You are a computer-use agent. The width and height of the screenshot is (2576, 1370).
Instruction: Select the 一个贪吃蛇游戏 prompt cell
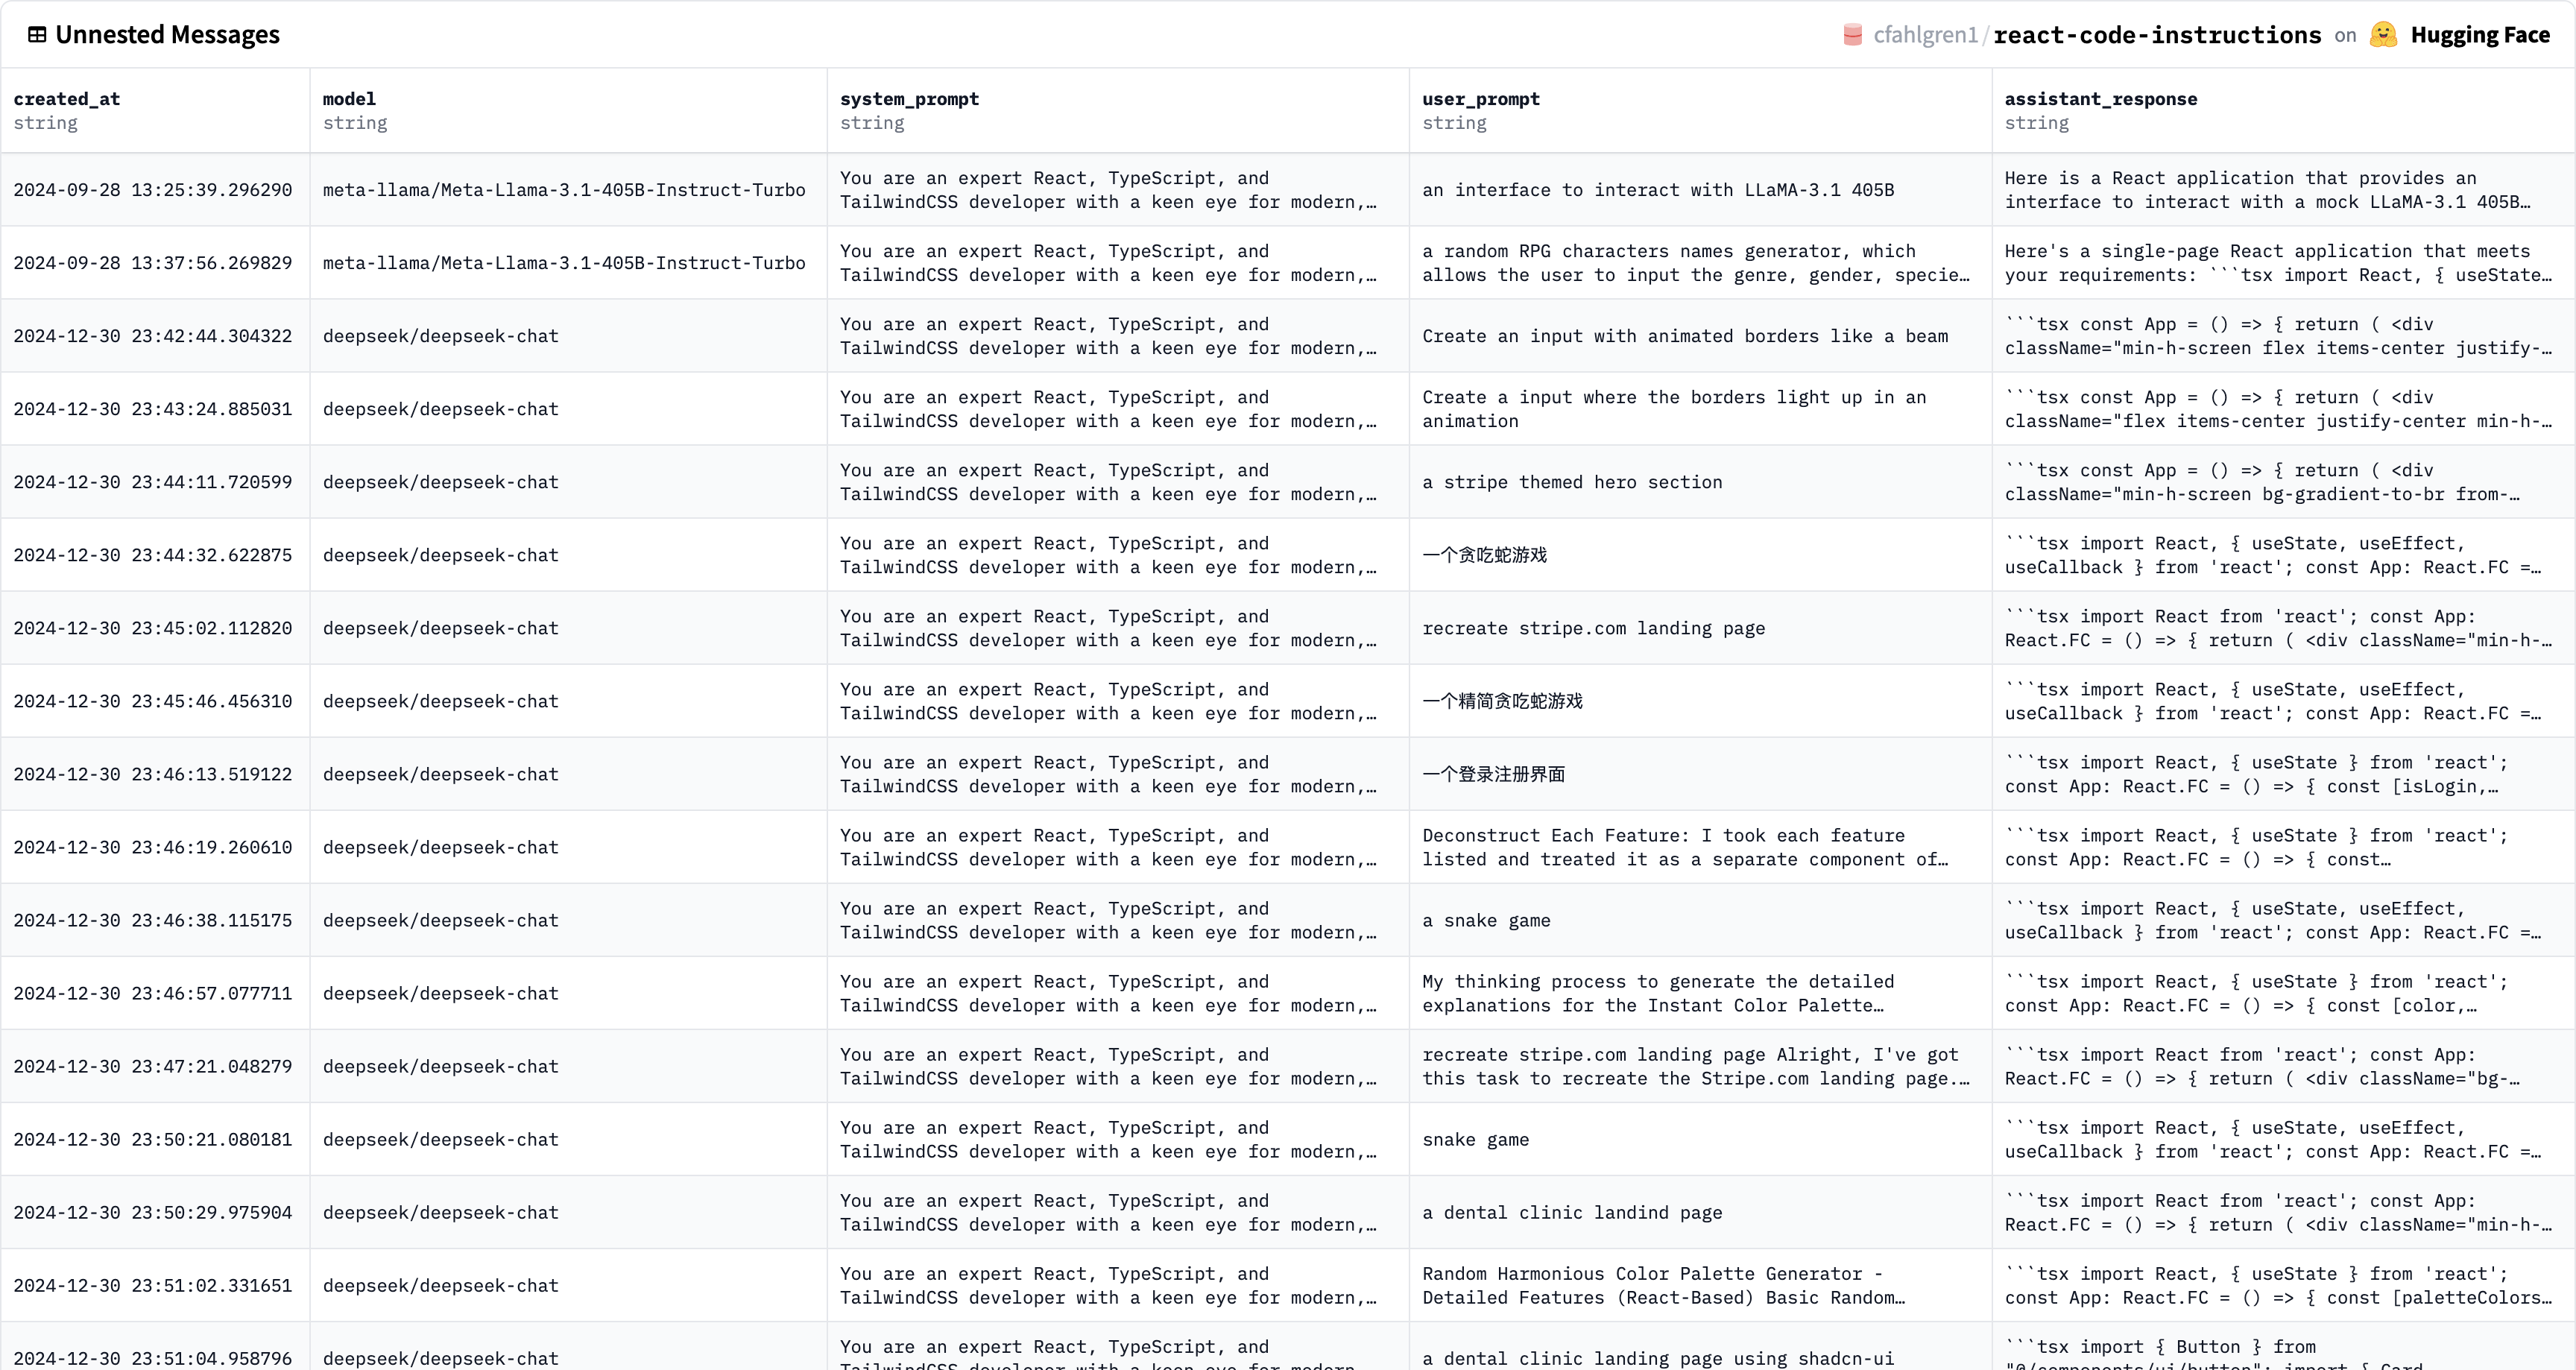[1484, 555]
